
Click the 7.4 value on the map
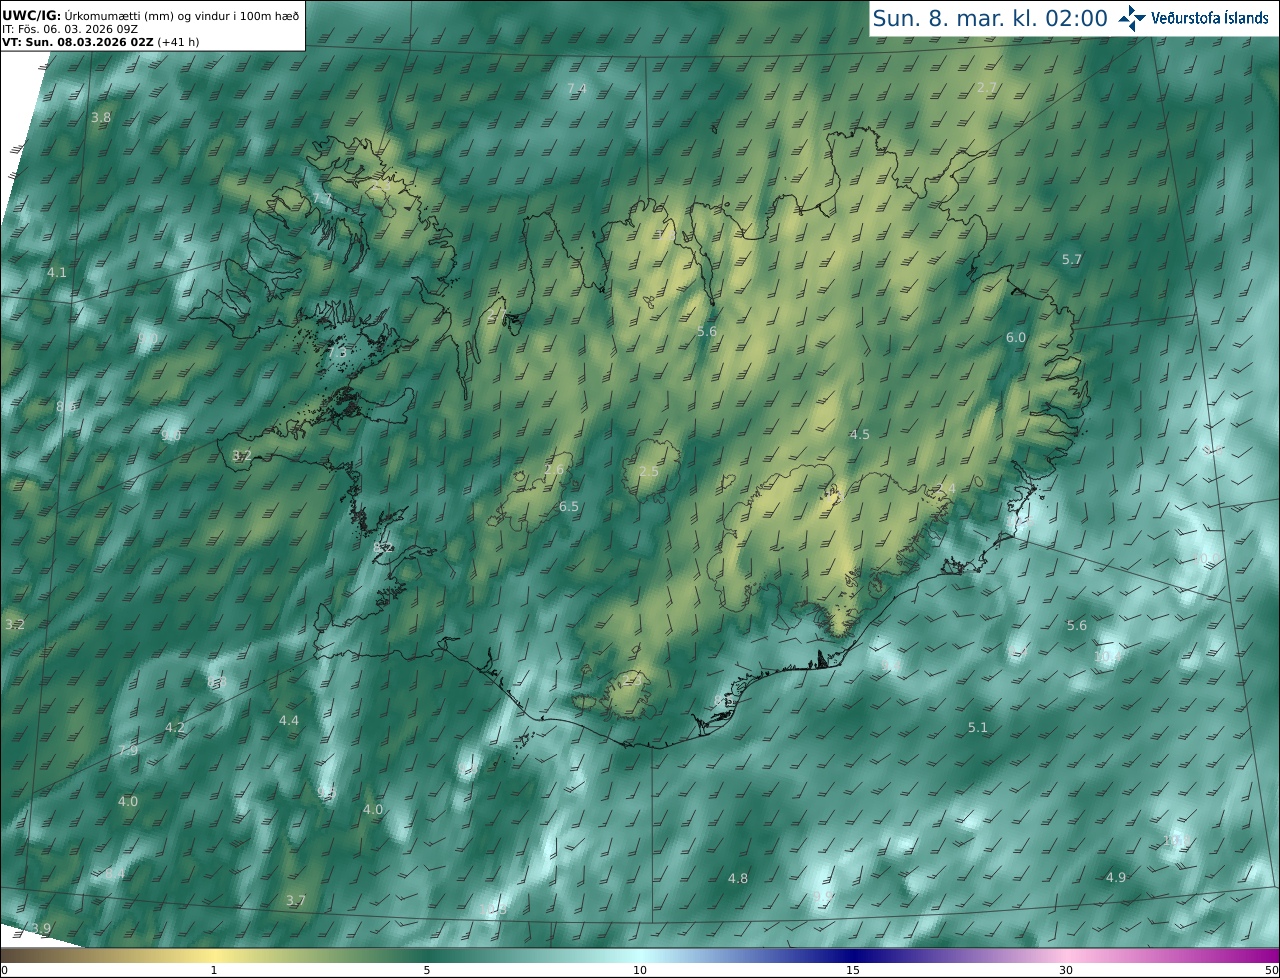click(577, 88)
